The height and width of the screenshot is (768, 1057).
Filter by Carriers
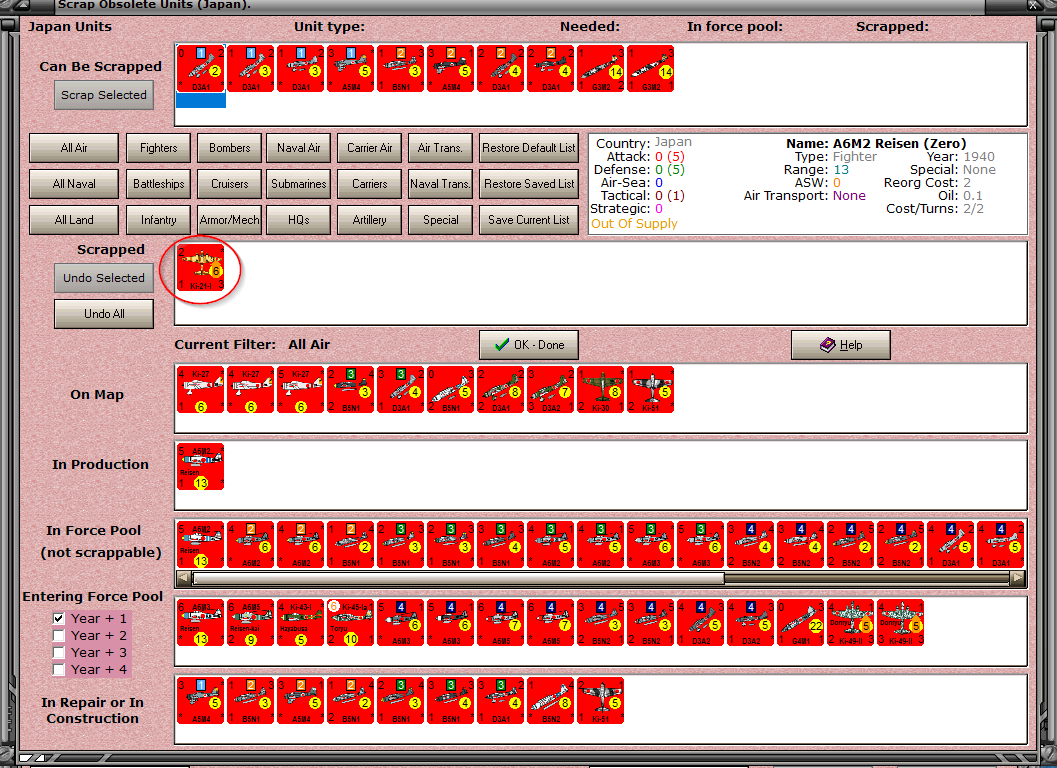tap(369, 183)
